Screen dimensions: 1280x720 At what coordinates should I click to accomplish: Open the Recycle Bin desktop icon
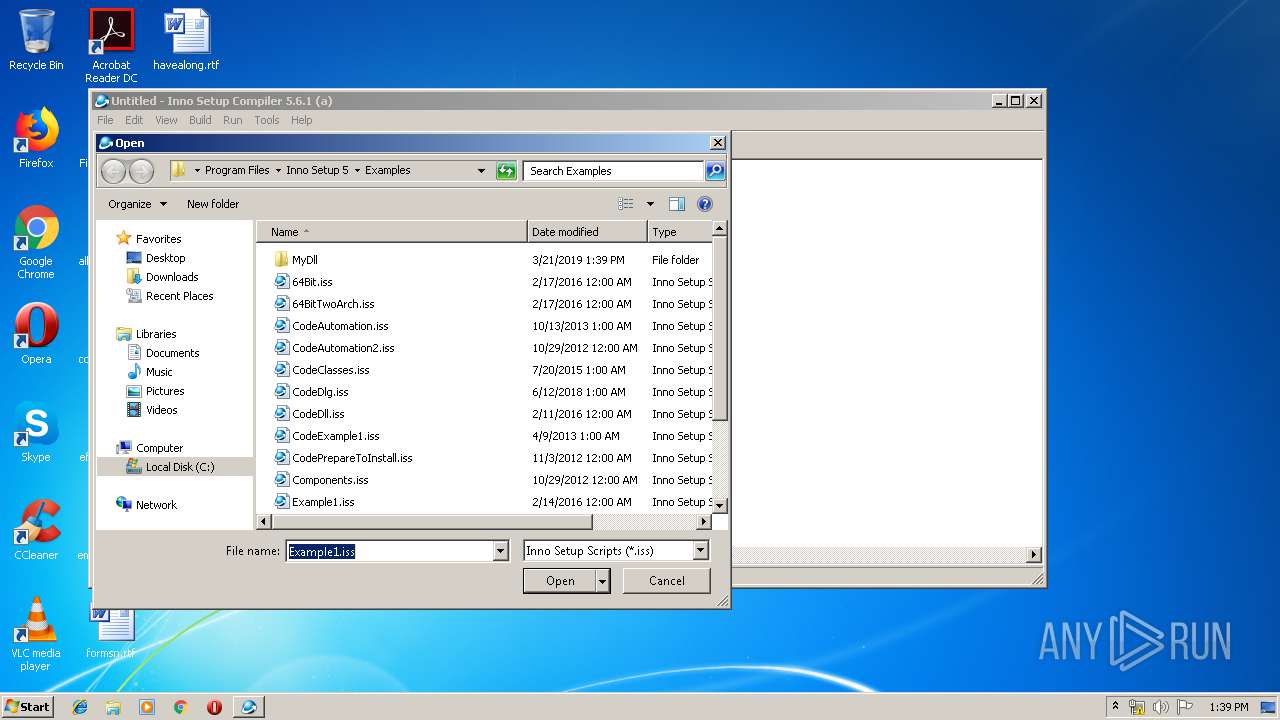coord(36,40)
